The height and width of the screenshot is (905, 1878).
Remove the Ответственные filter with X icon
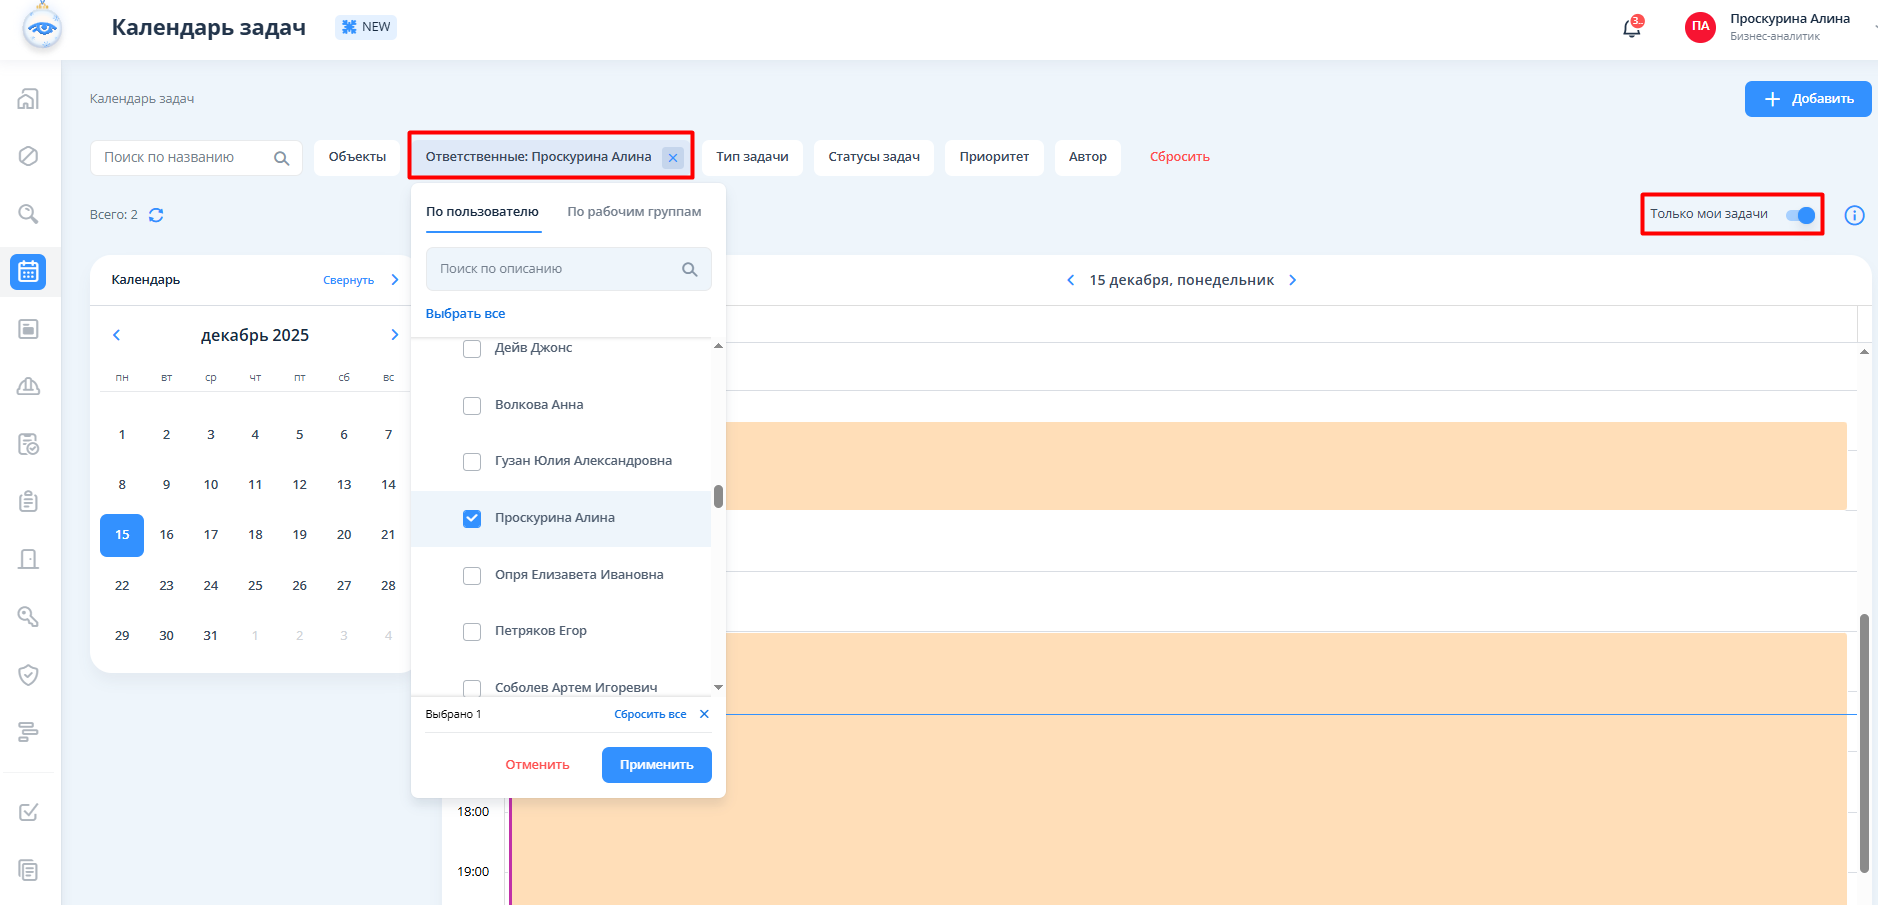[673, 158]
